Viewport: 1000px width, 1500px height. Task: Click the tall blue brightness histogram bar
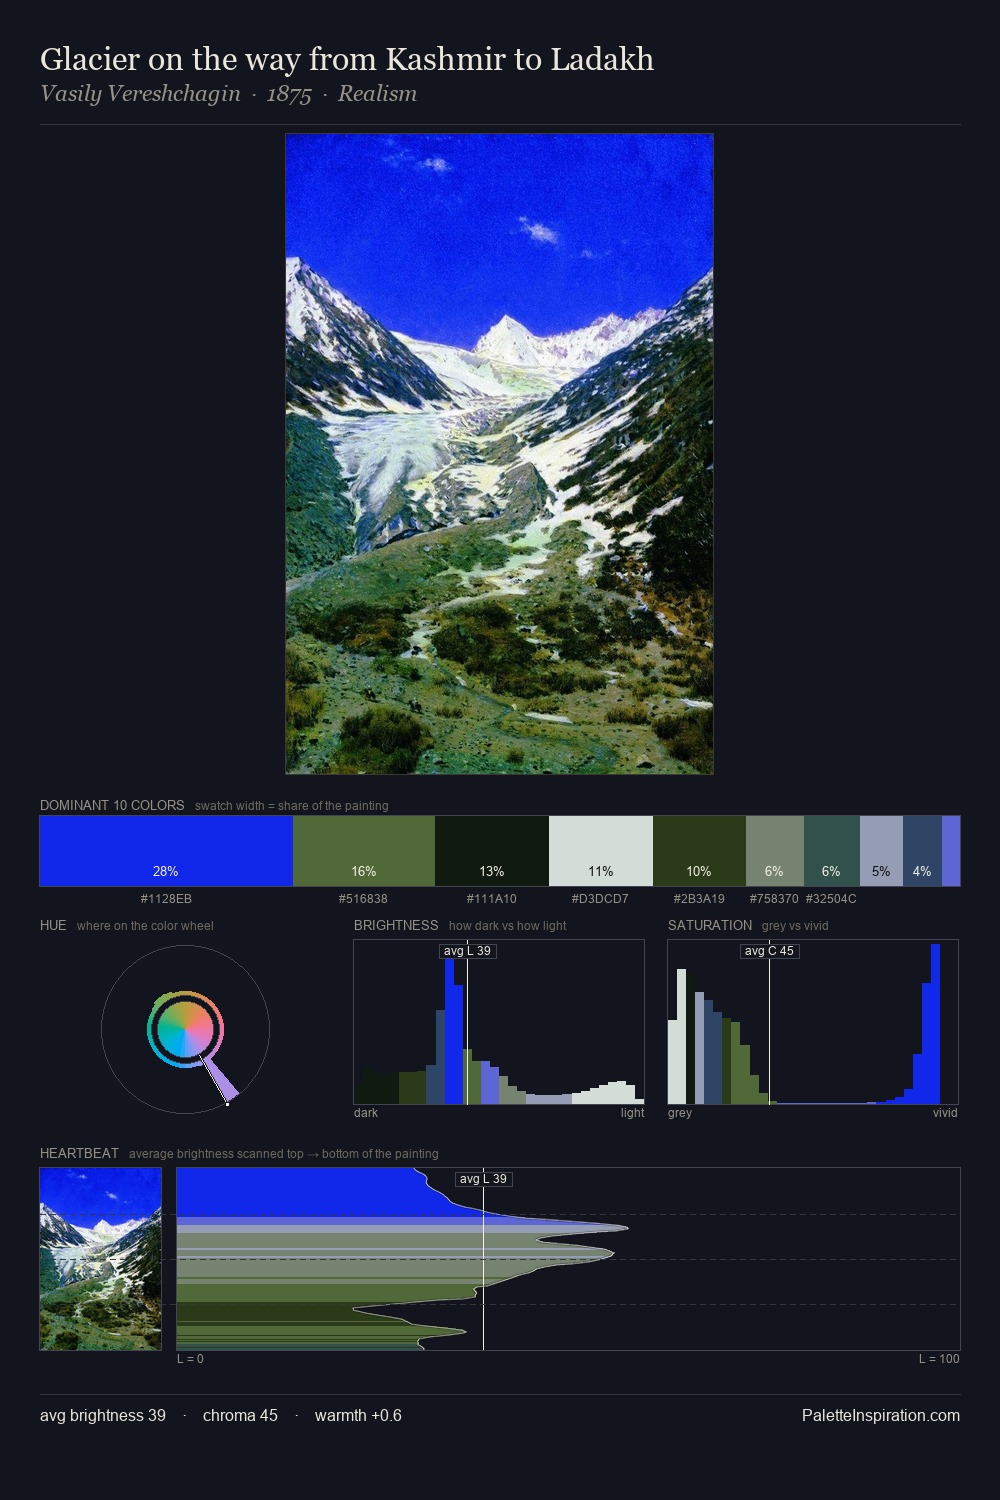(x=449, y=1030)
